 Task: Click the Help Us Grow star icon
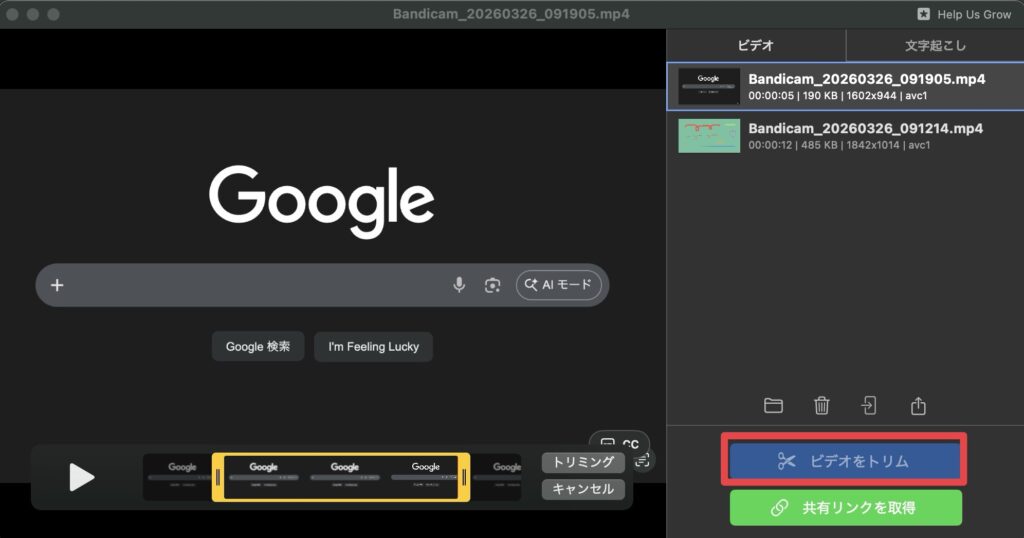click(923, 15)
